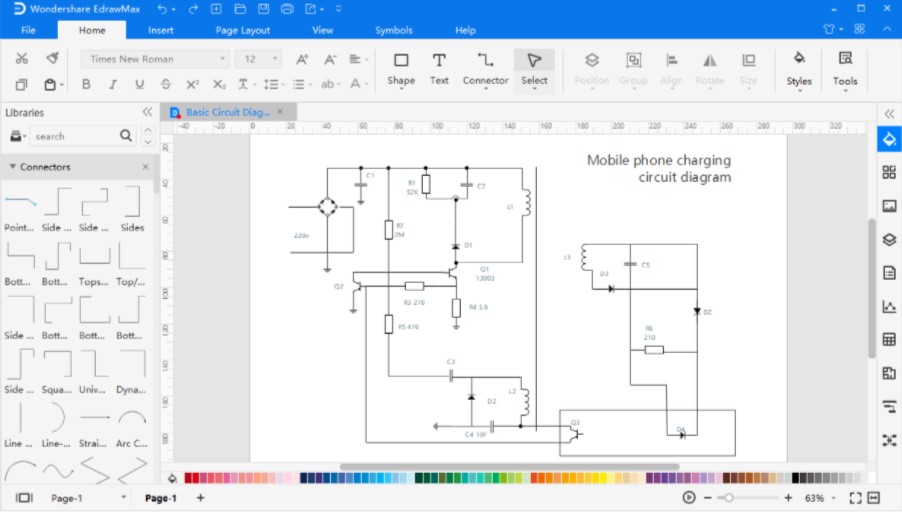This screenshot has height=512, width=902.
Task: Open the Styles gallery
Action: 799,69
